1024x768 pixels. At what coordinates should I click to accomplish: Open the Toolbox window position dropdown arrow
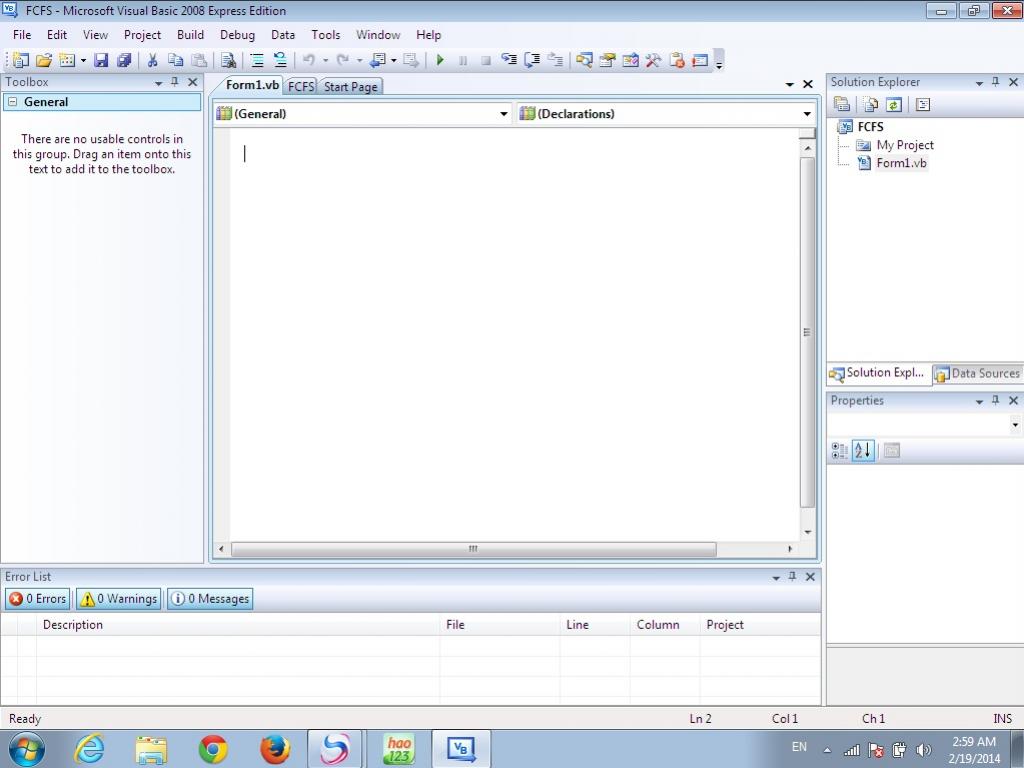pyautogui.click(x=158, y=83)
